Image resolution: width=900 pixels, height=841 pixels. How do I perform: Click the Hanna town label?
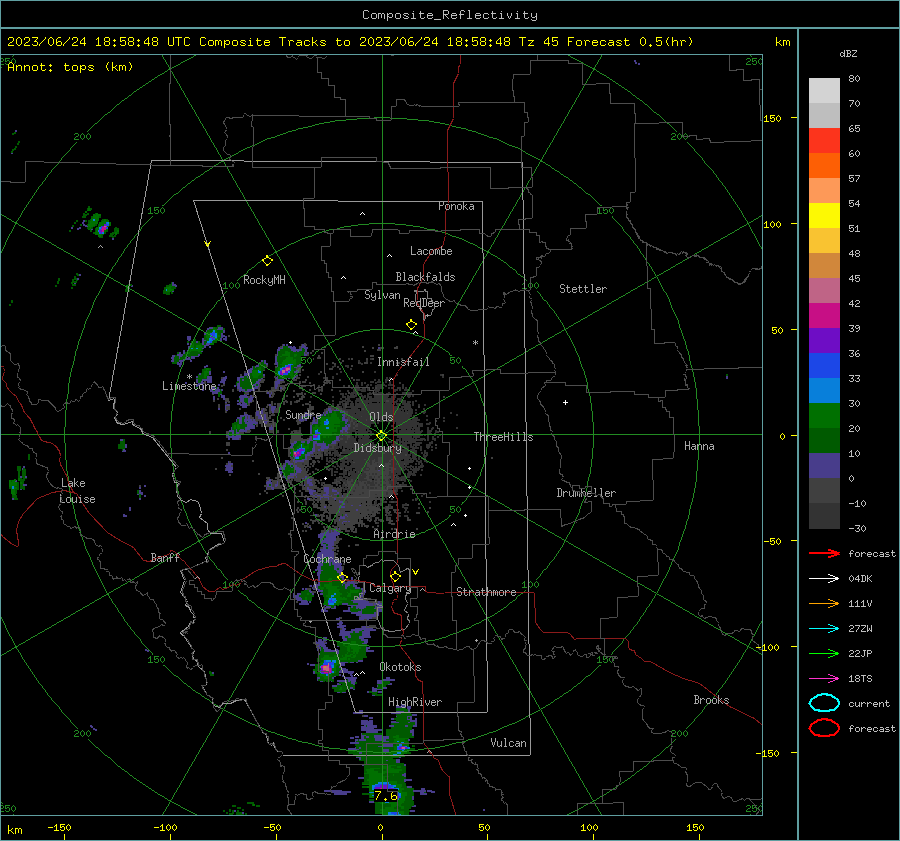(x=699, y=446)
